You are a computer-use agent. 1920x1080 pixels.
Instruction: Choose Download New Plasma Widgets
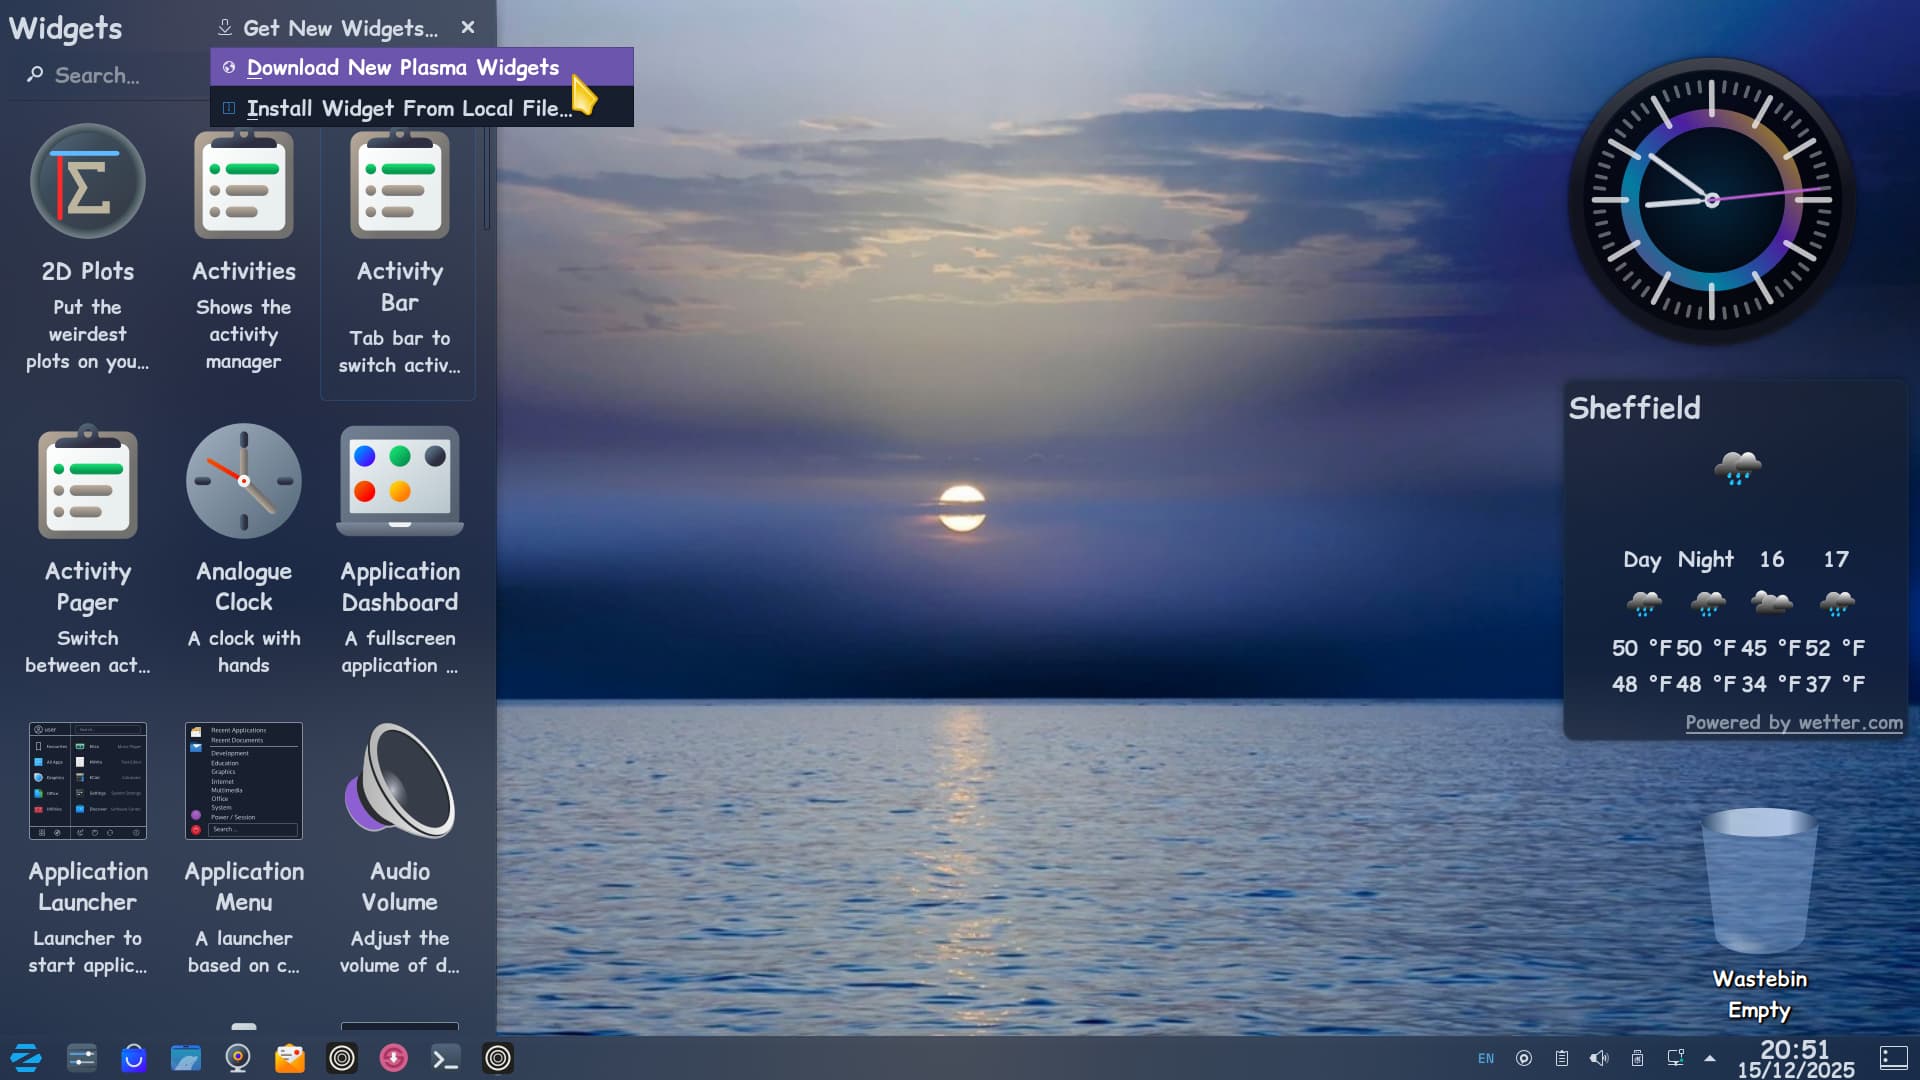403,68
